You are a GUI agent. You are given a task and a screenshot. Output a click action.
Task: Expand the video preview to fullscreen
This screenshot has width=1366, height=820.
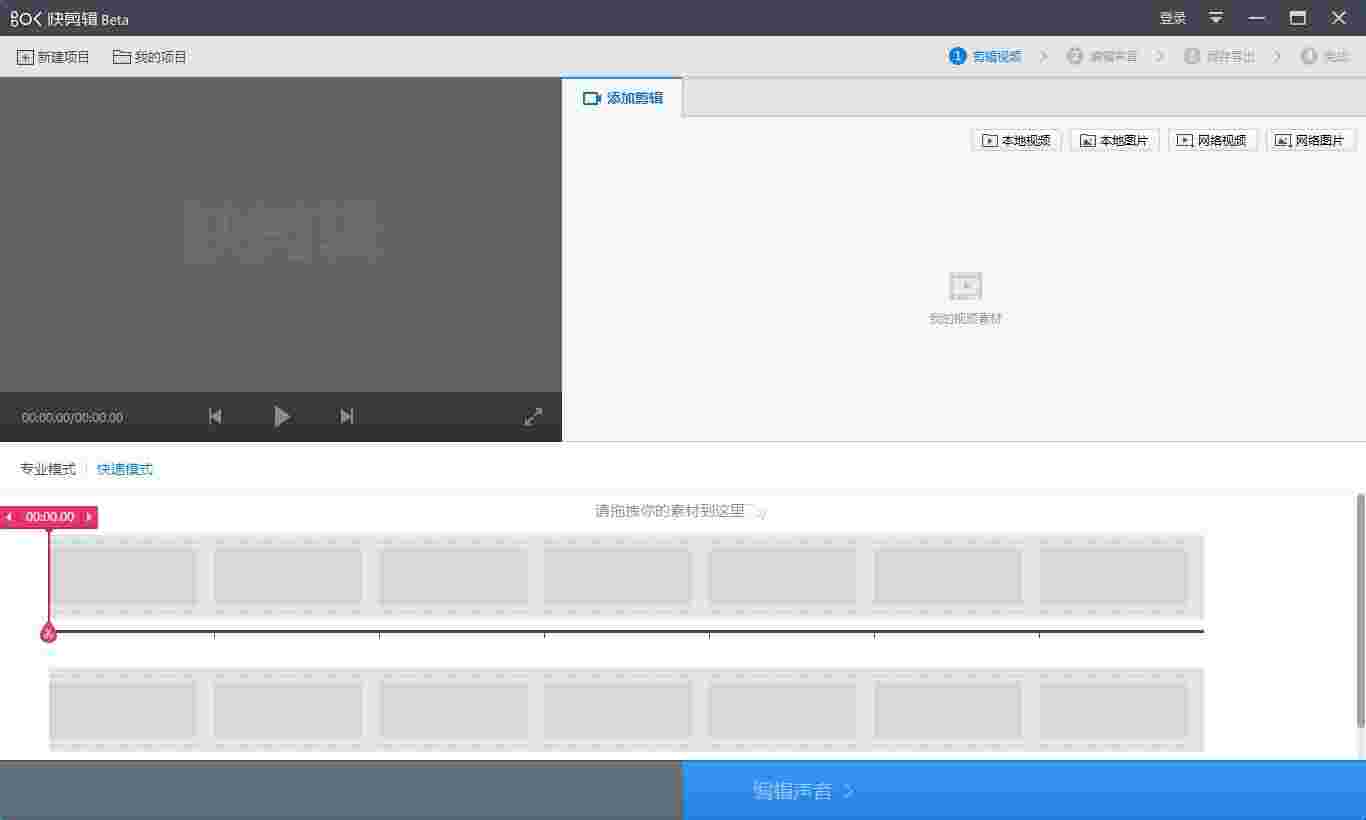click(533, 416)
